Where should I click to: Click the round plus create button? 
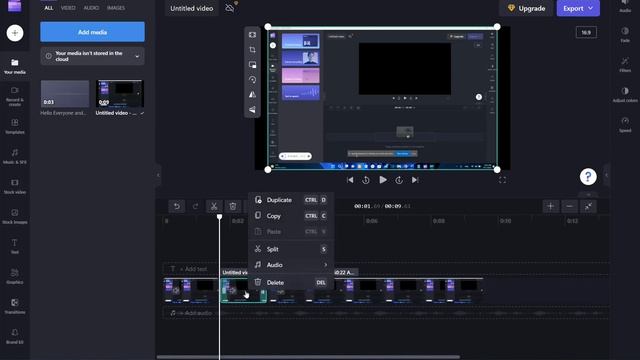tap(15, 33)
